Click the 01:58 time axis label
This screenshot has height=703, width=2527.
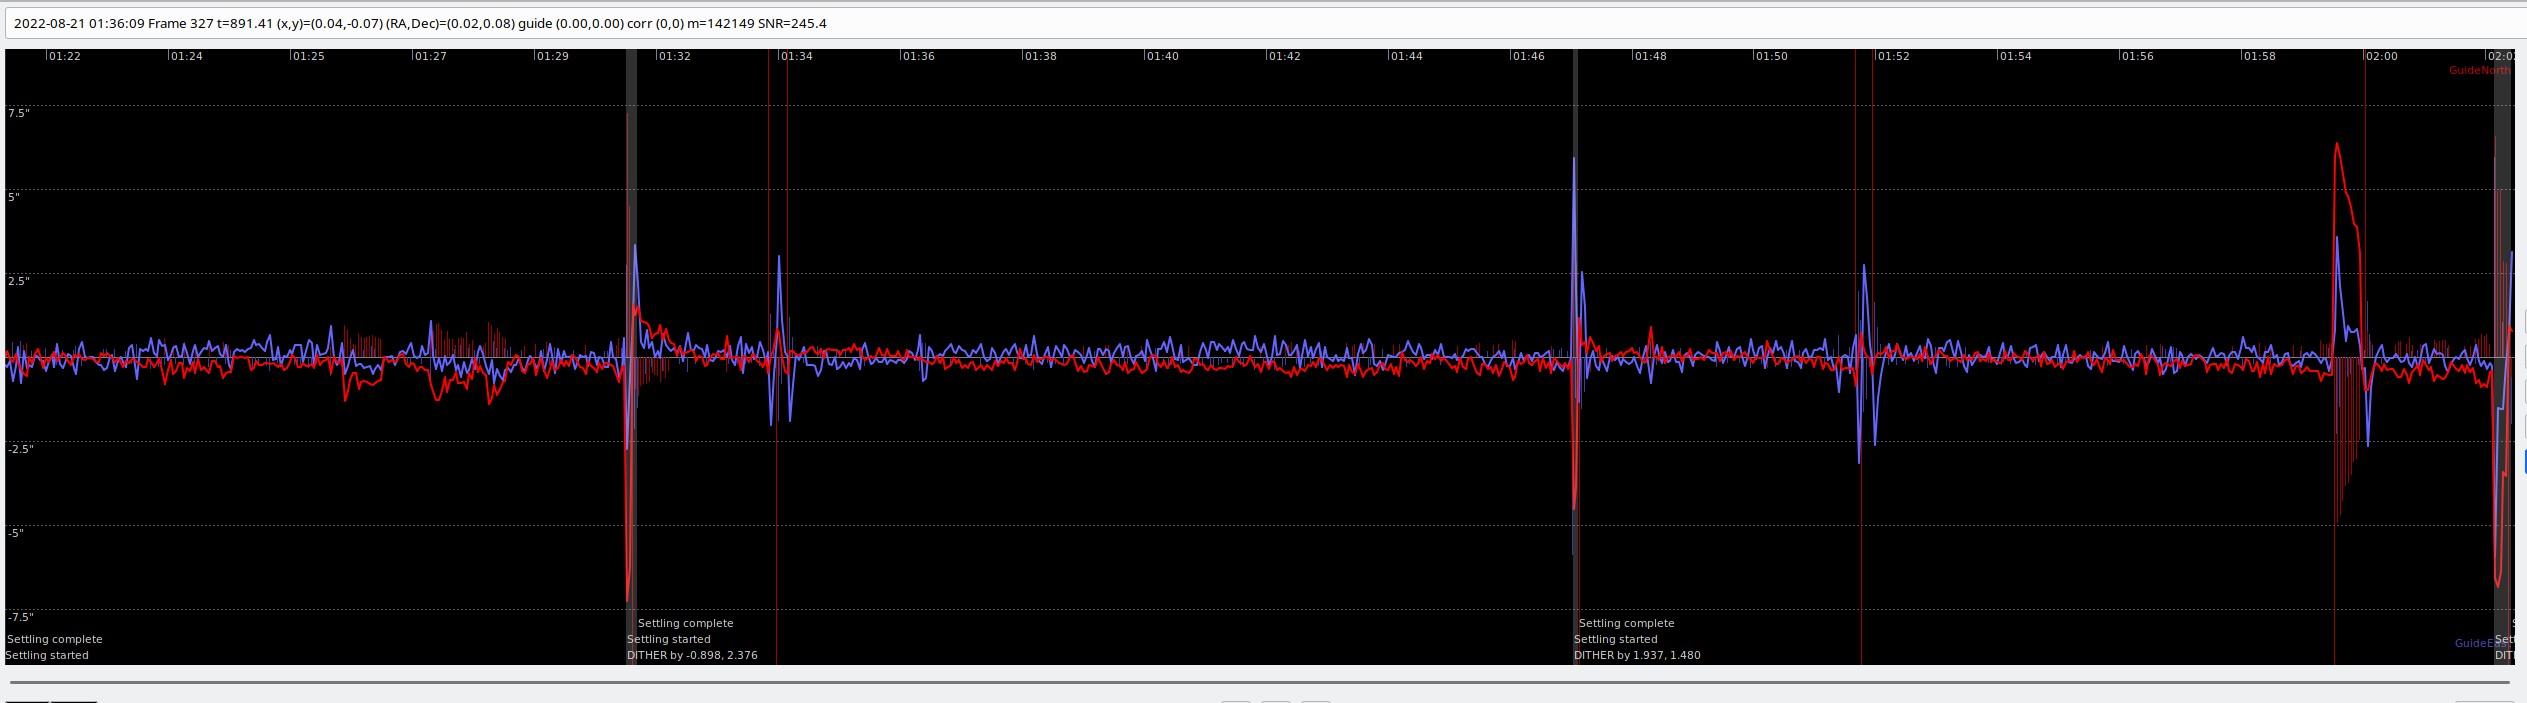(2260, 56)
